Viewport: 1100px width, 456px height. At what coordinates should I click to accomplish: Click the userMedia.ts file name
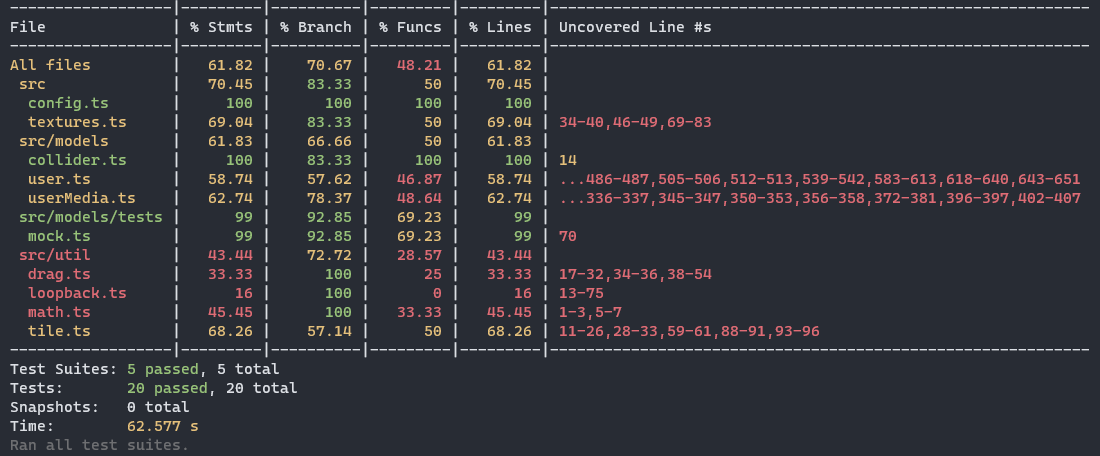[81, 198]
